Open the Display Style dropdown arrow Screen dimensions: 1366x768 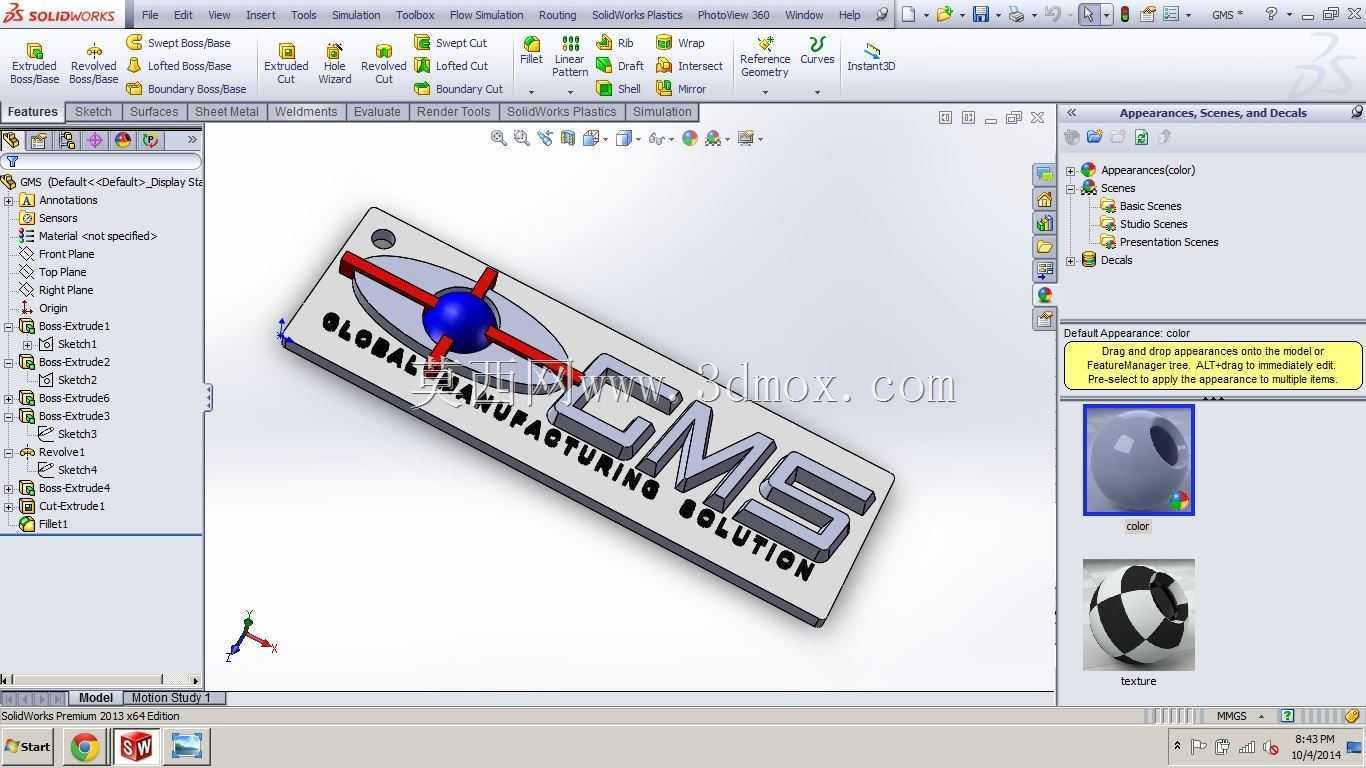point(638,139)
